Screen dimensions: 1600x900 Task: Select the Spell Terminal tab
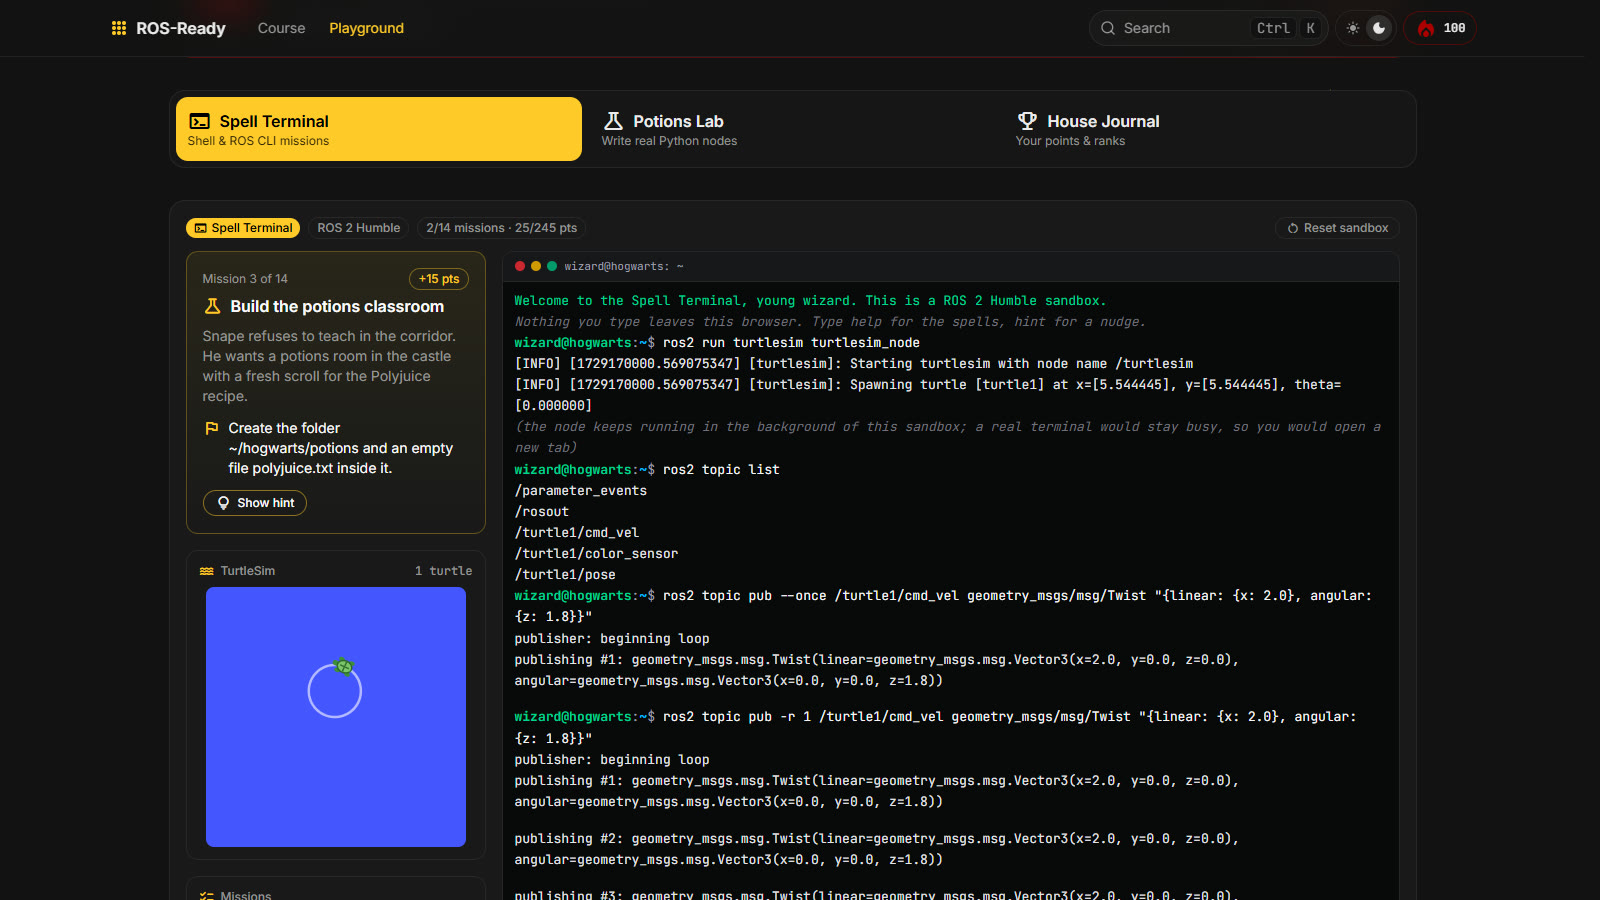pyautogui.click(x=379, y=129)
